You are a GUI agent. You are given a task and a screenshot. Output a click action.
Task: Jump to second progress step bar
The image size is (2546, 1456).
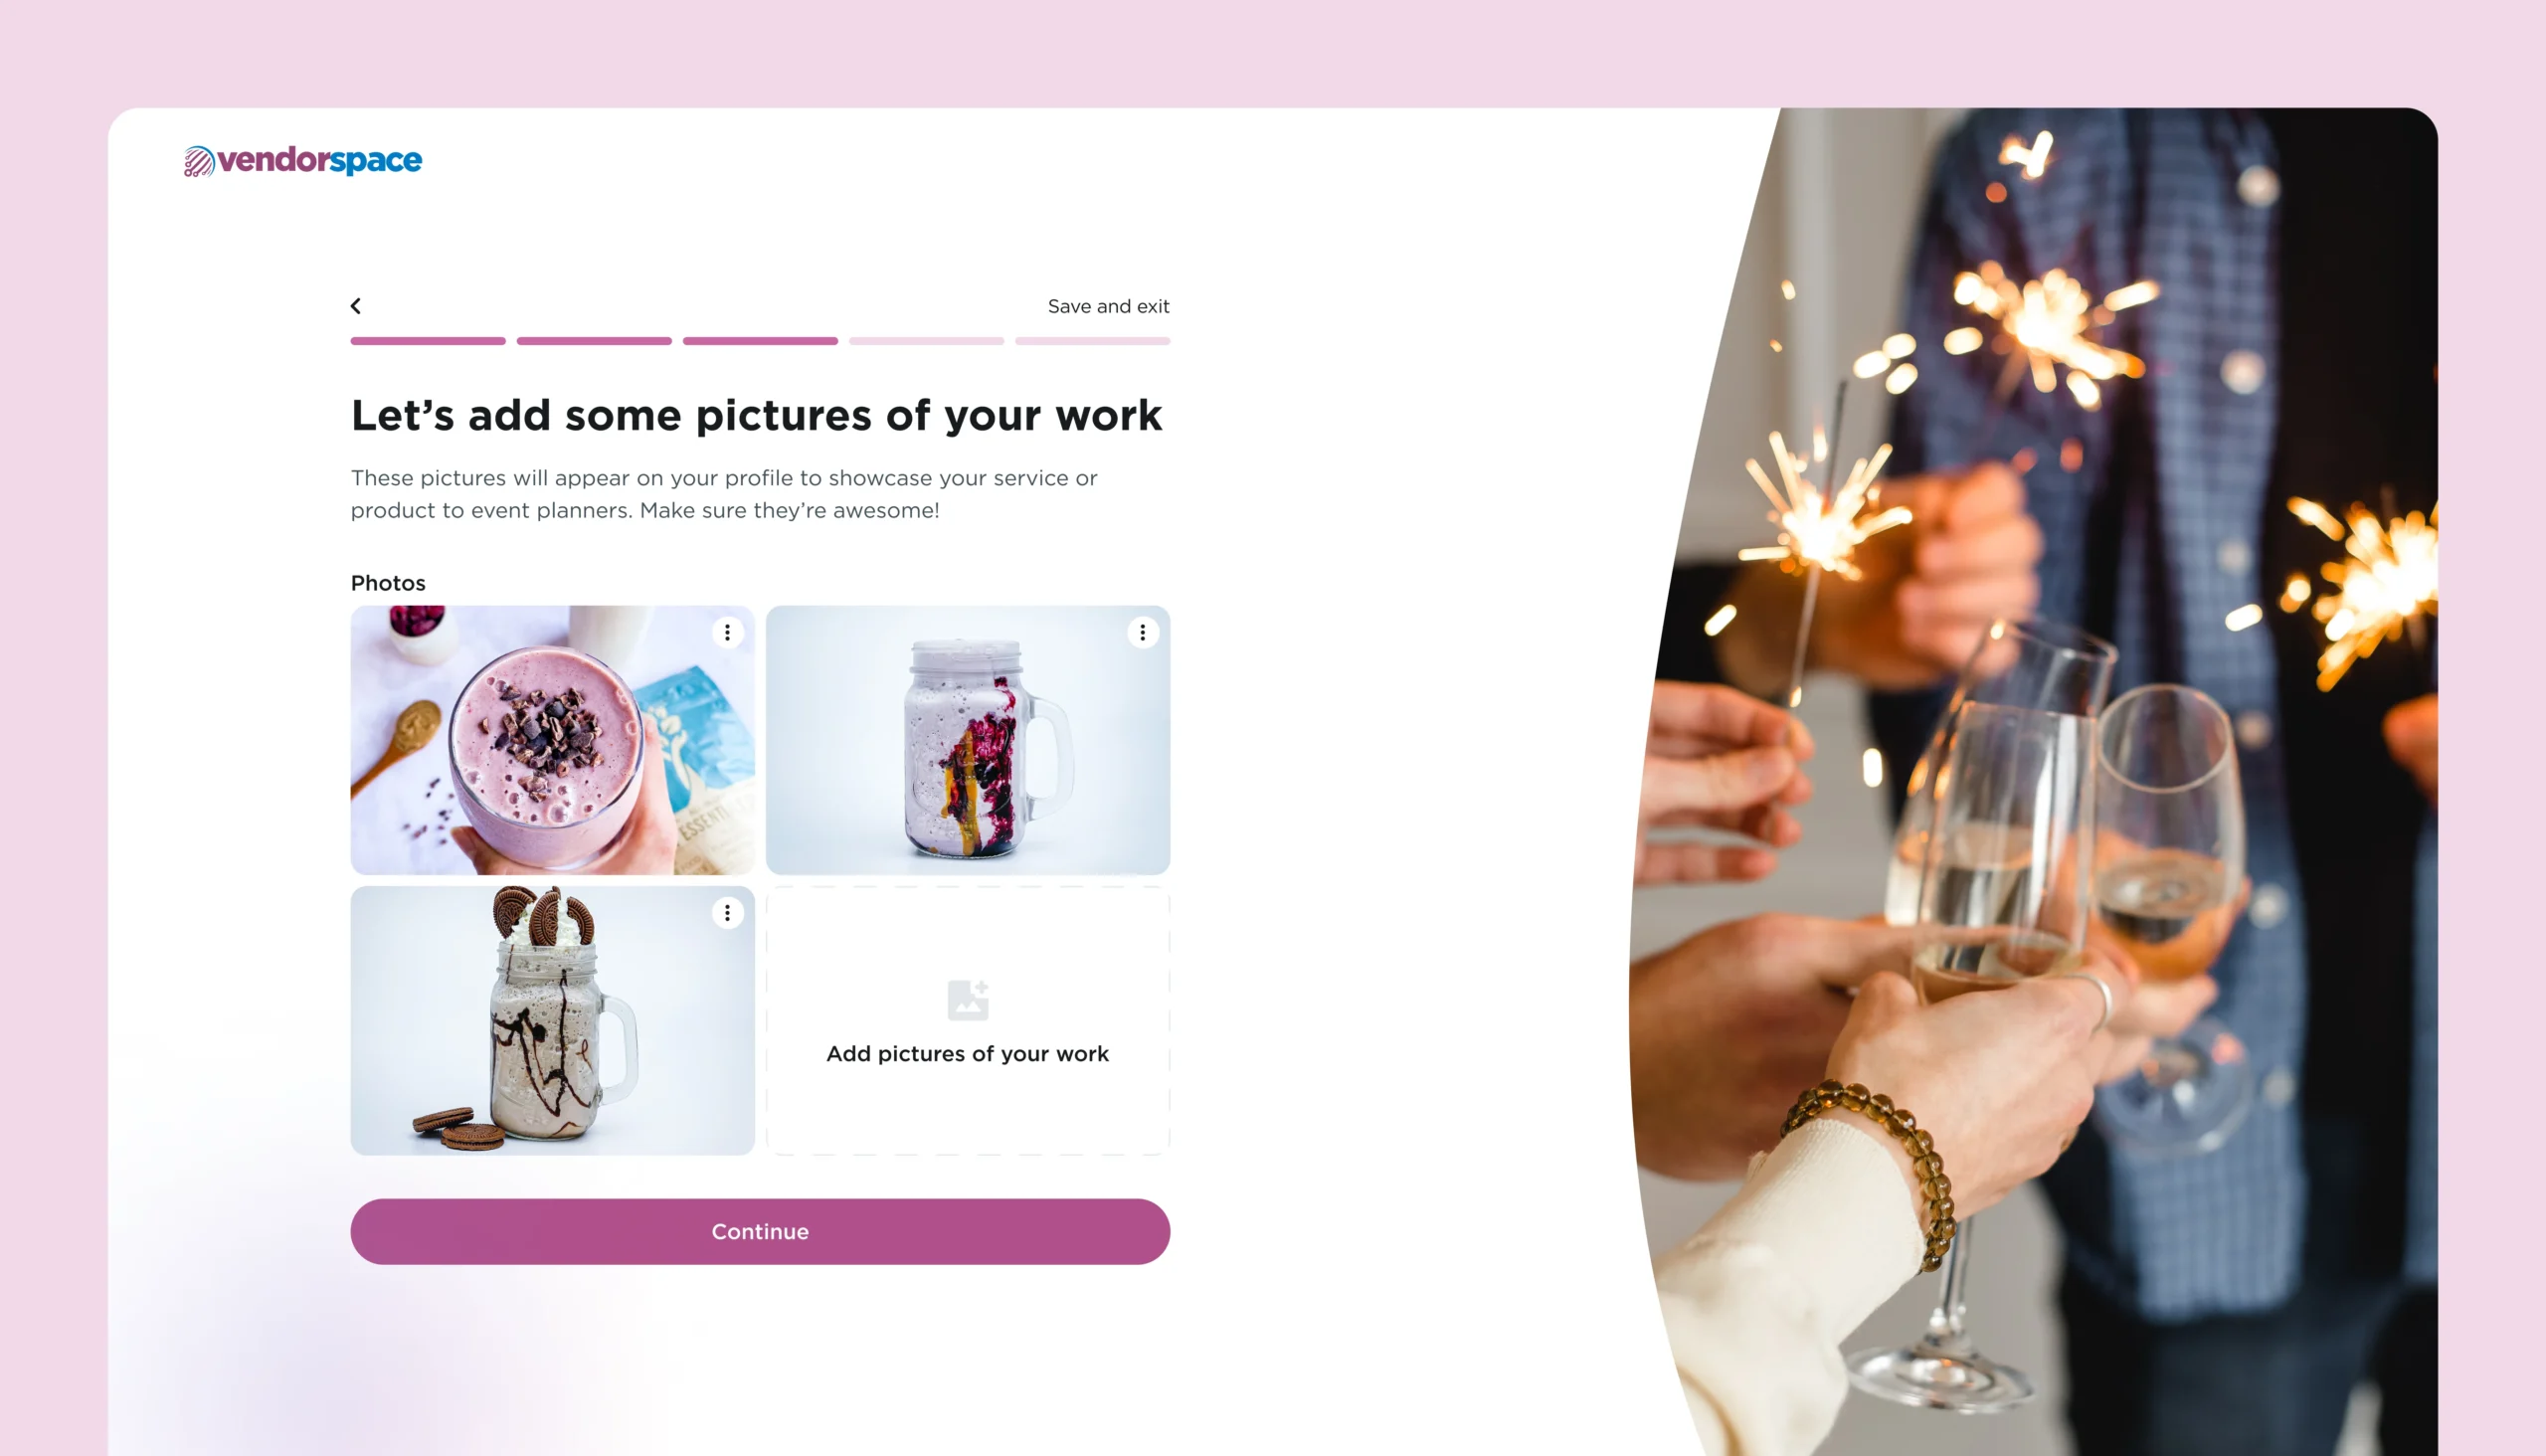594,341
